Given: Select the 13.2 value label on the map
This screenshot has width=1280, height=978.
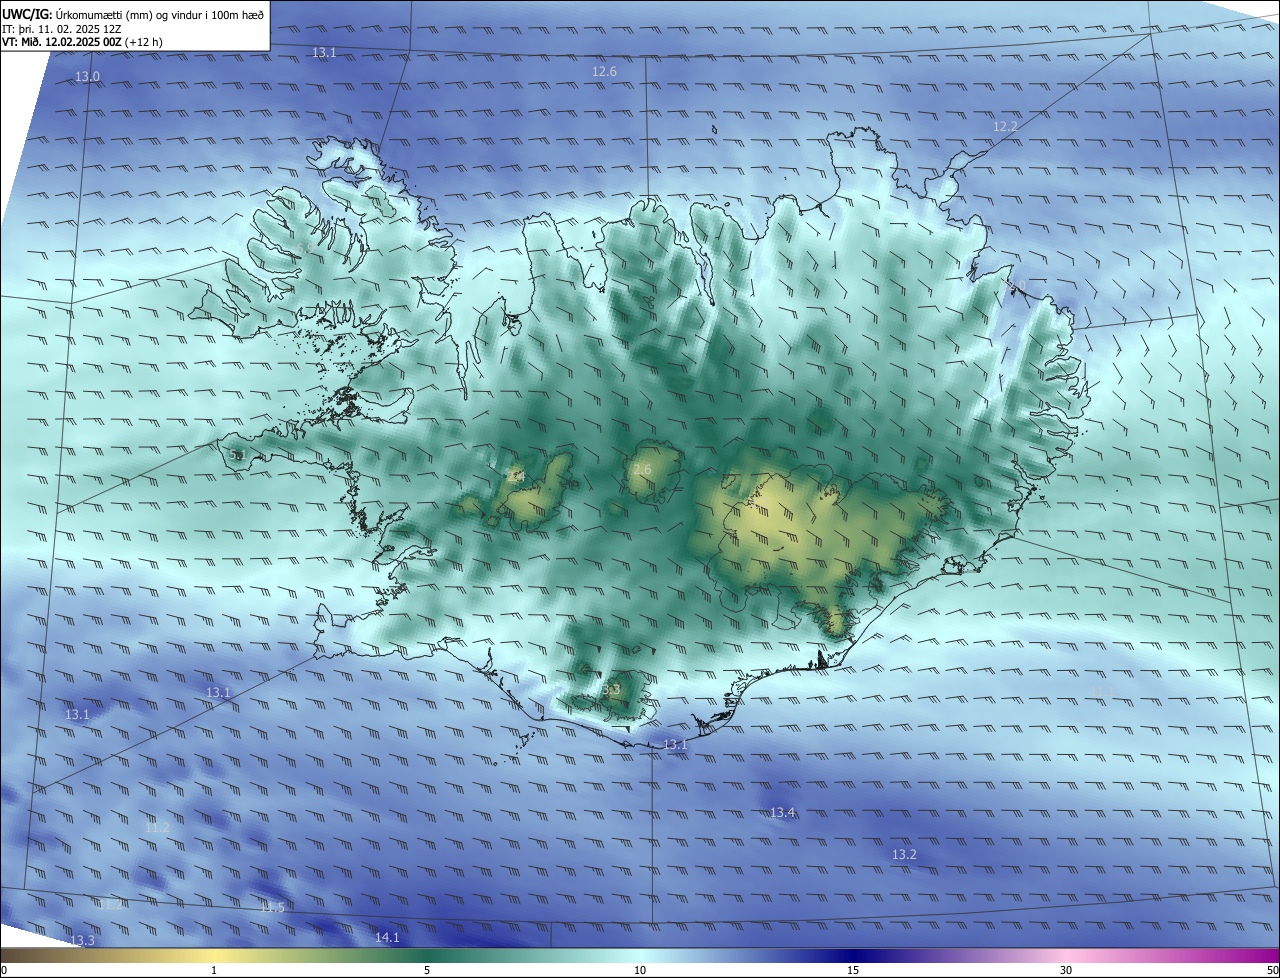Looking at the screenshot, I should 904,855.
